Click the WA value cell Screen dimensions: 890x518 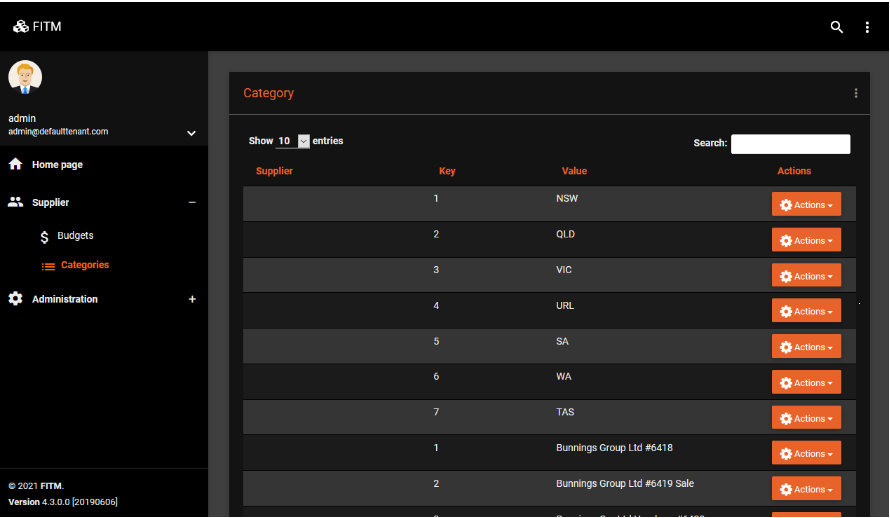(564, 377)
